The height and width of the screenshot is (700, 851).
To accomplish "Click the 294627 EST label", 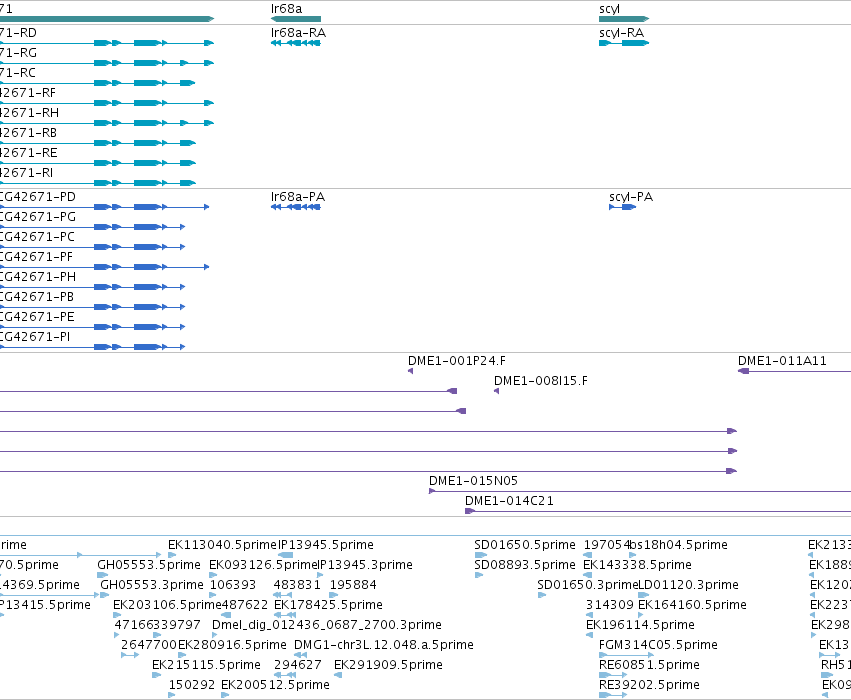I will click(x=297, y=665).
